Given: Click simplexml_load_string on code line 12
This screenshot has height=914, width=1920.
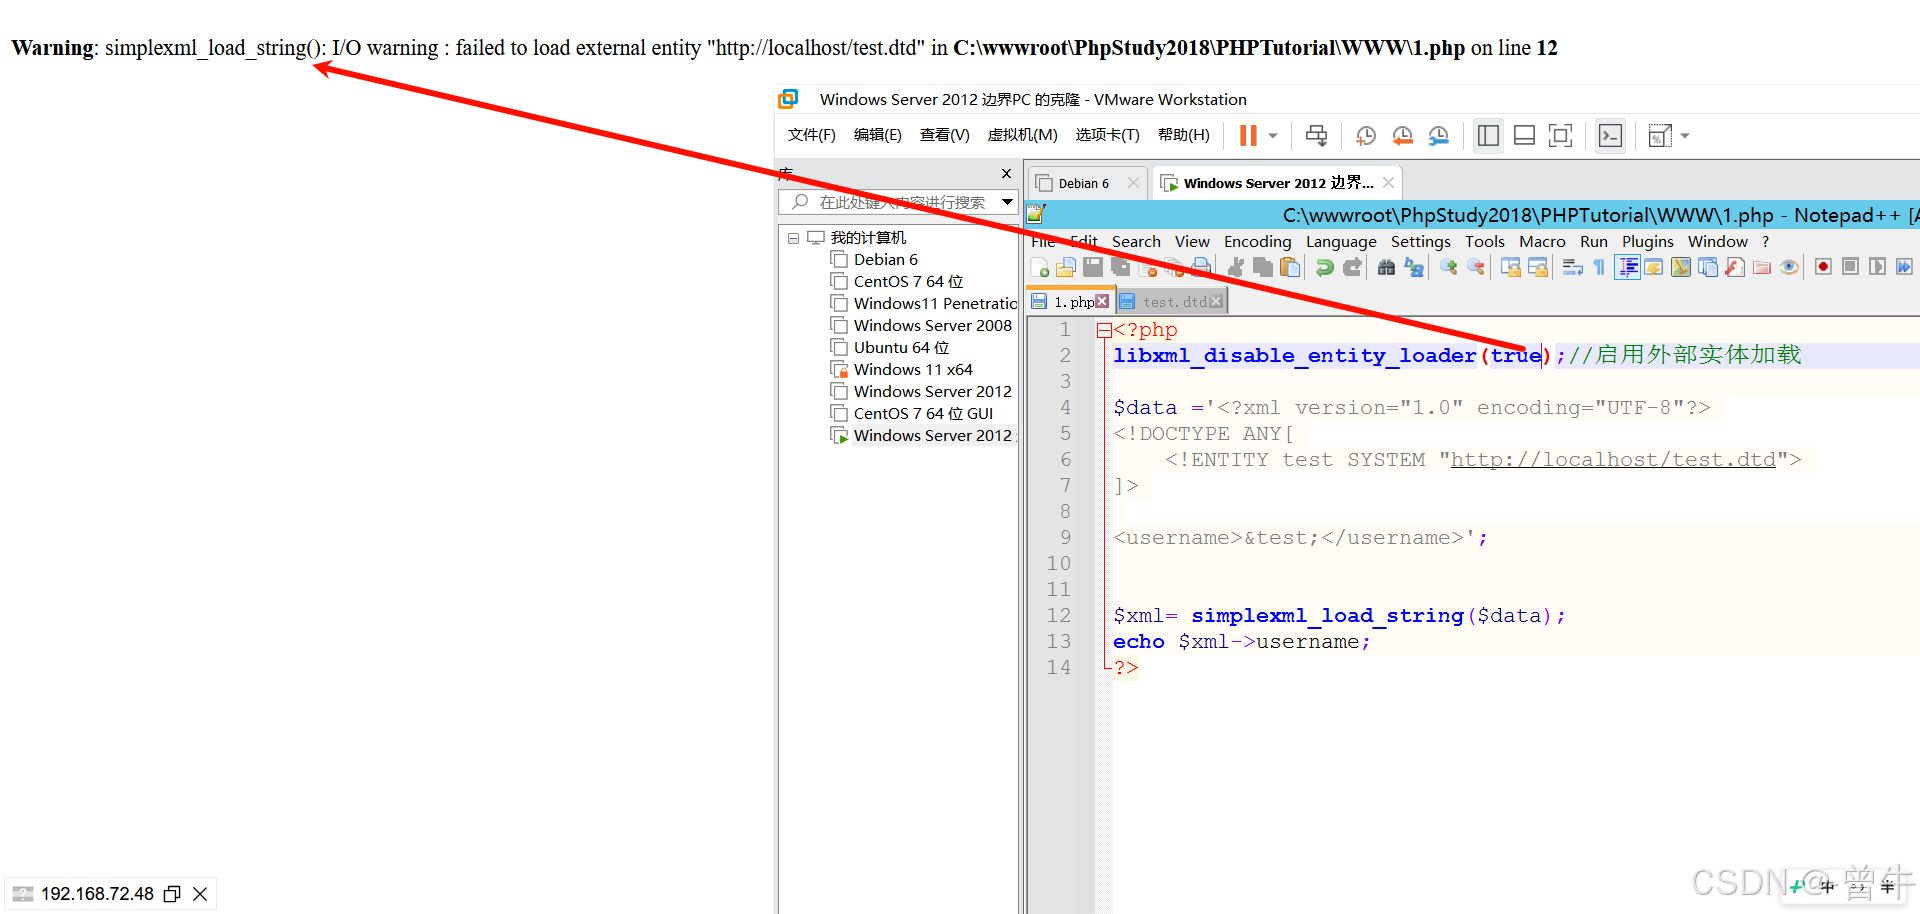Looking at the screenshot, I should [1327, 616].
